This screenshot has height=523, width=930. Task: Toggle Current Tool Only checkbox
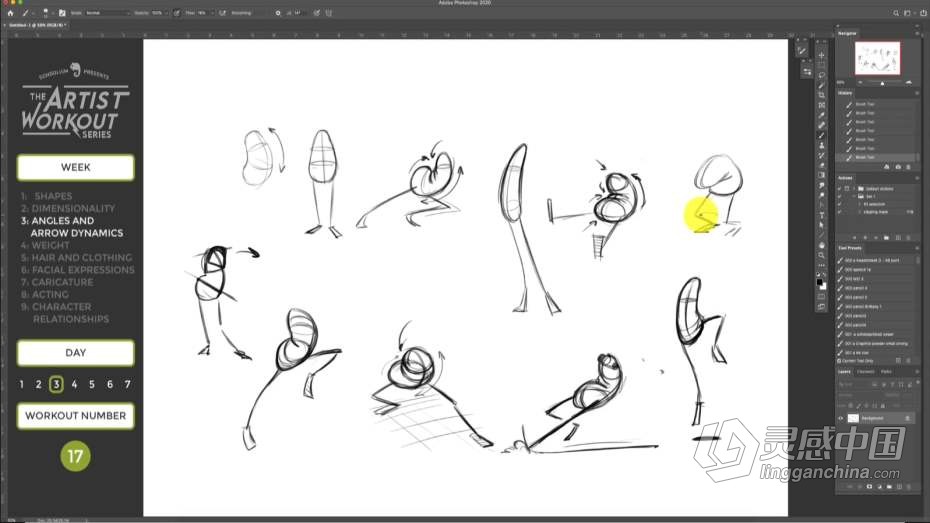pos(839,361)
